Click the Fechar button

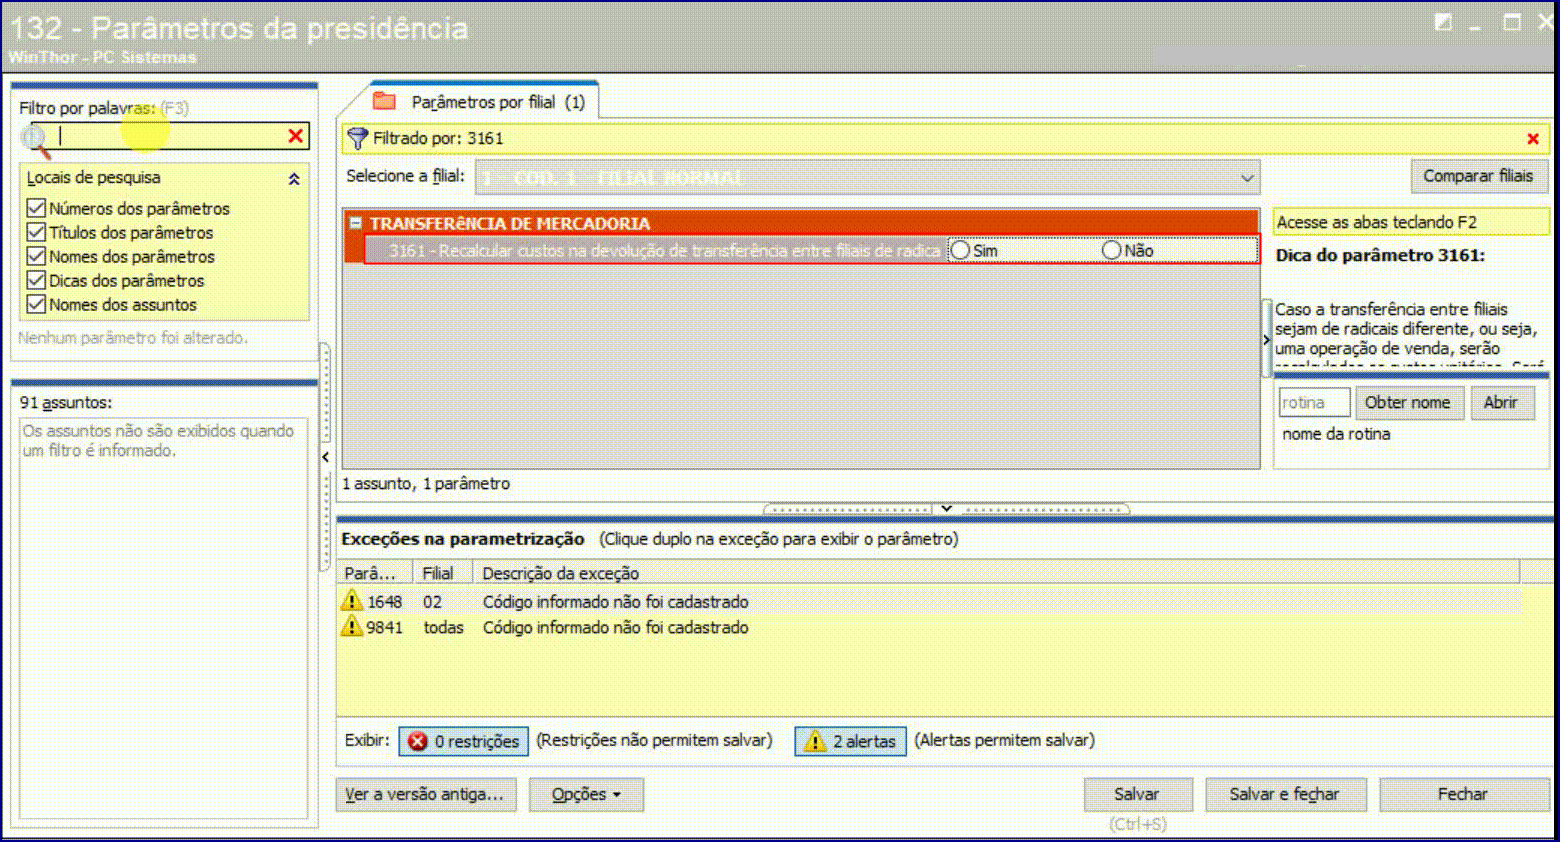(1462, 794)
